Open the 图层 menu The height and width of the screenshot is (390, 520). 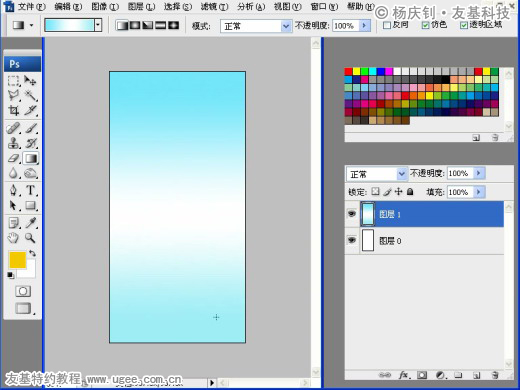[x=141, y=7]
